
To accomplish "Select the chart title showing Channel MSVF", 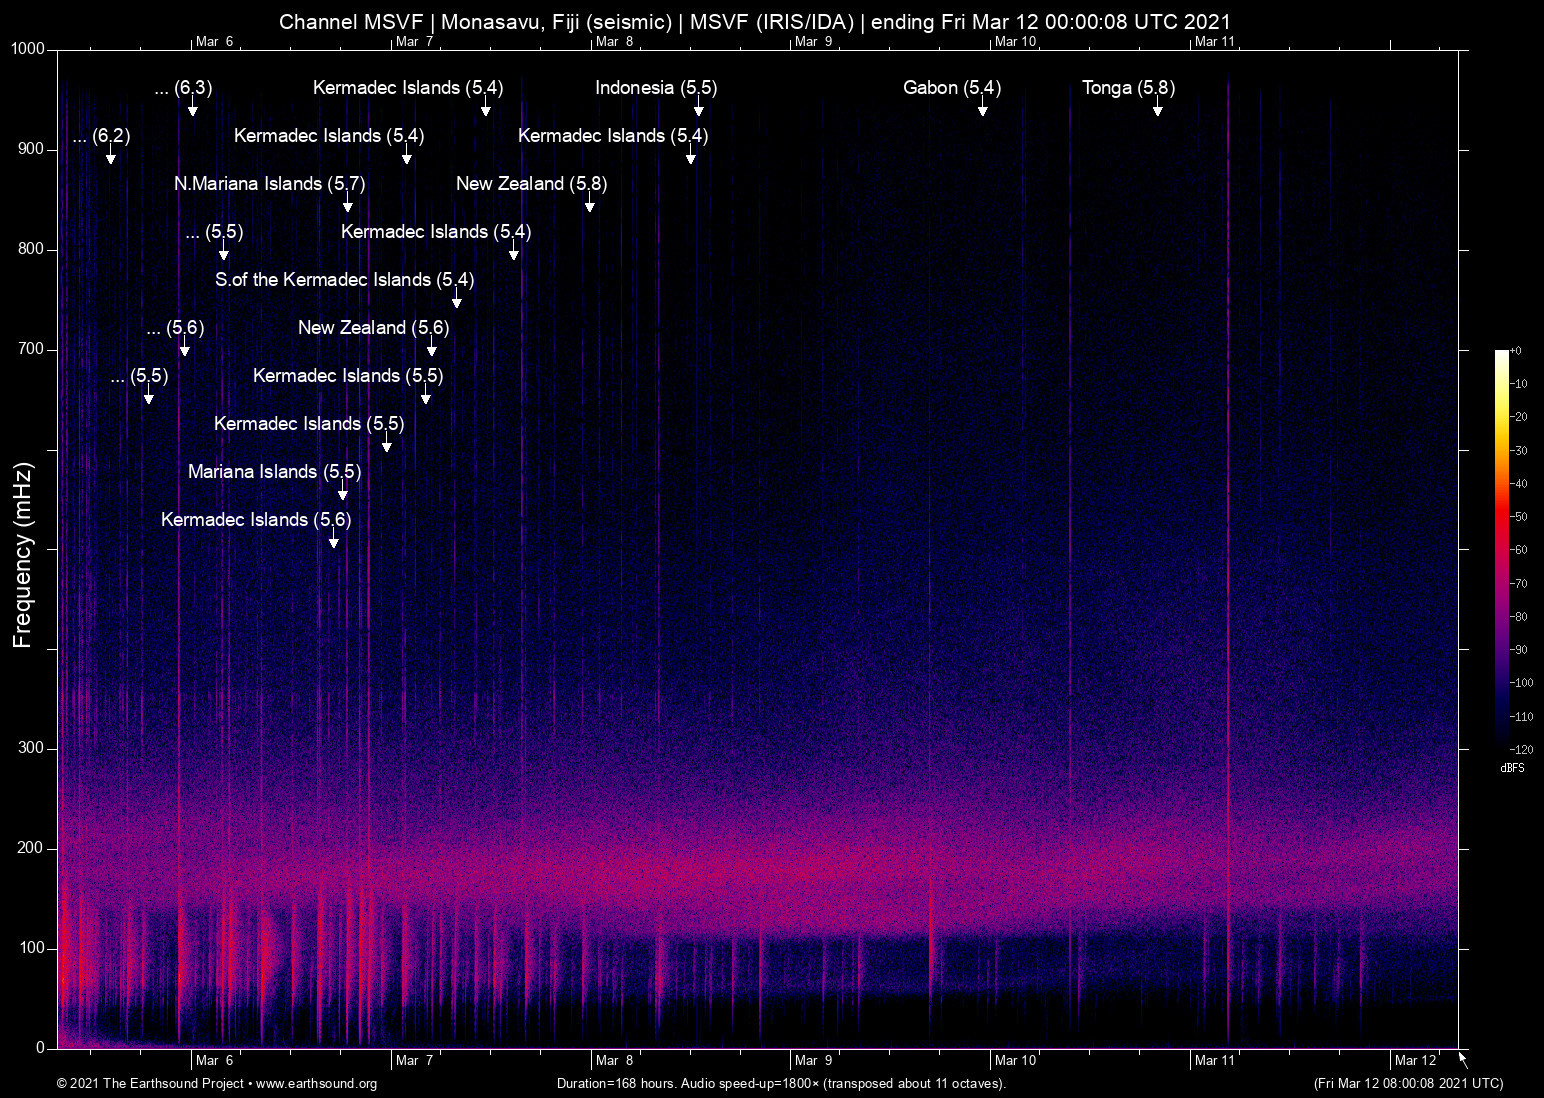I will tap(755, 21).
